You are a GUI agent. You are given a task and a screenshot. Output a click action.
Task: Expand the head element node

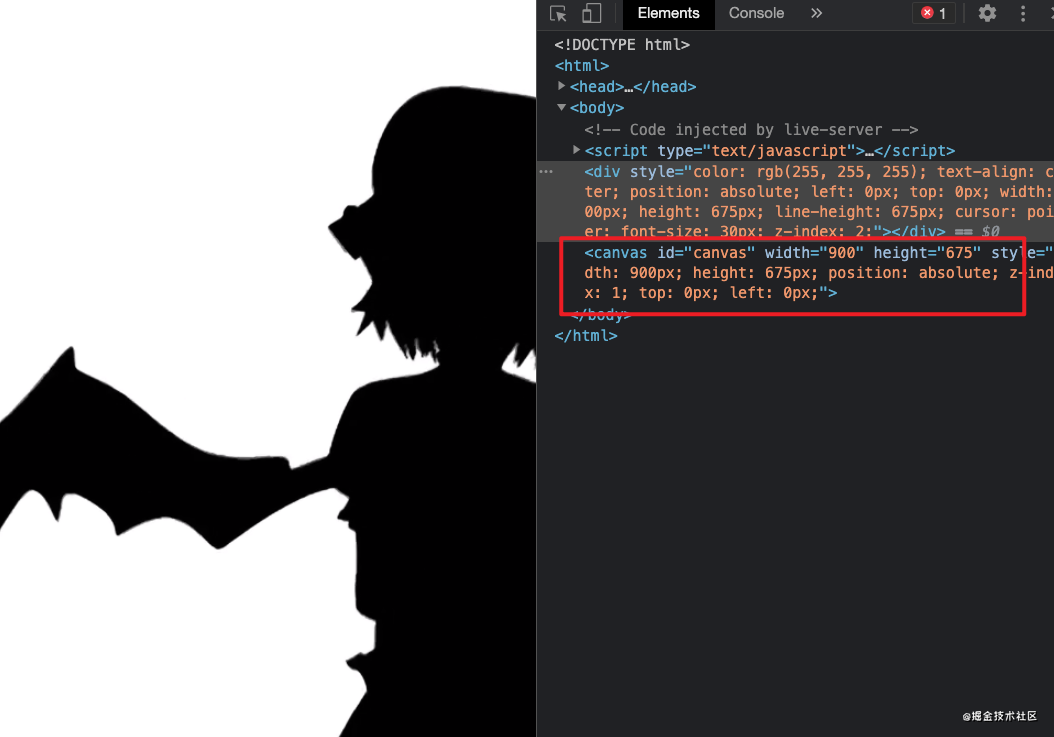tap(561, 86)
